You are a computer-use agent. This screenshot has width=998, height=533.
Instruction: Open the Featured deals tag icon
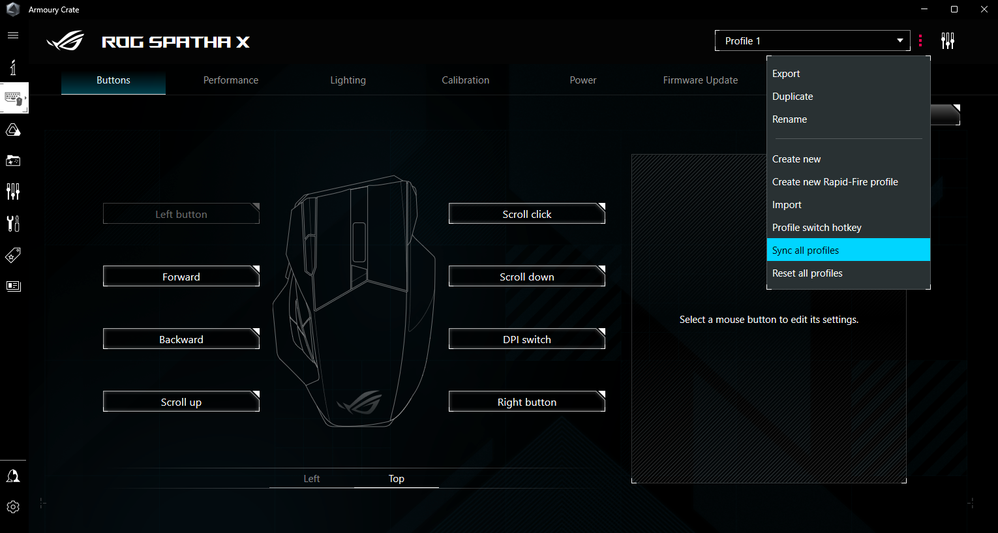coord(13,255)
